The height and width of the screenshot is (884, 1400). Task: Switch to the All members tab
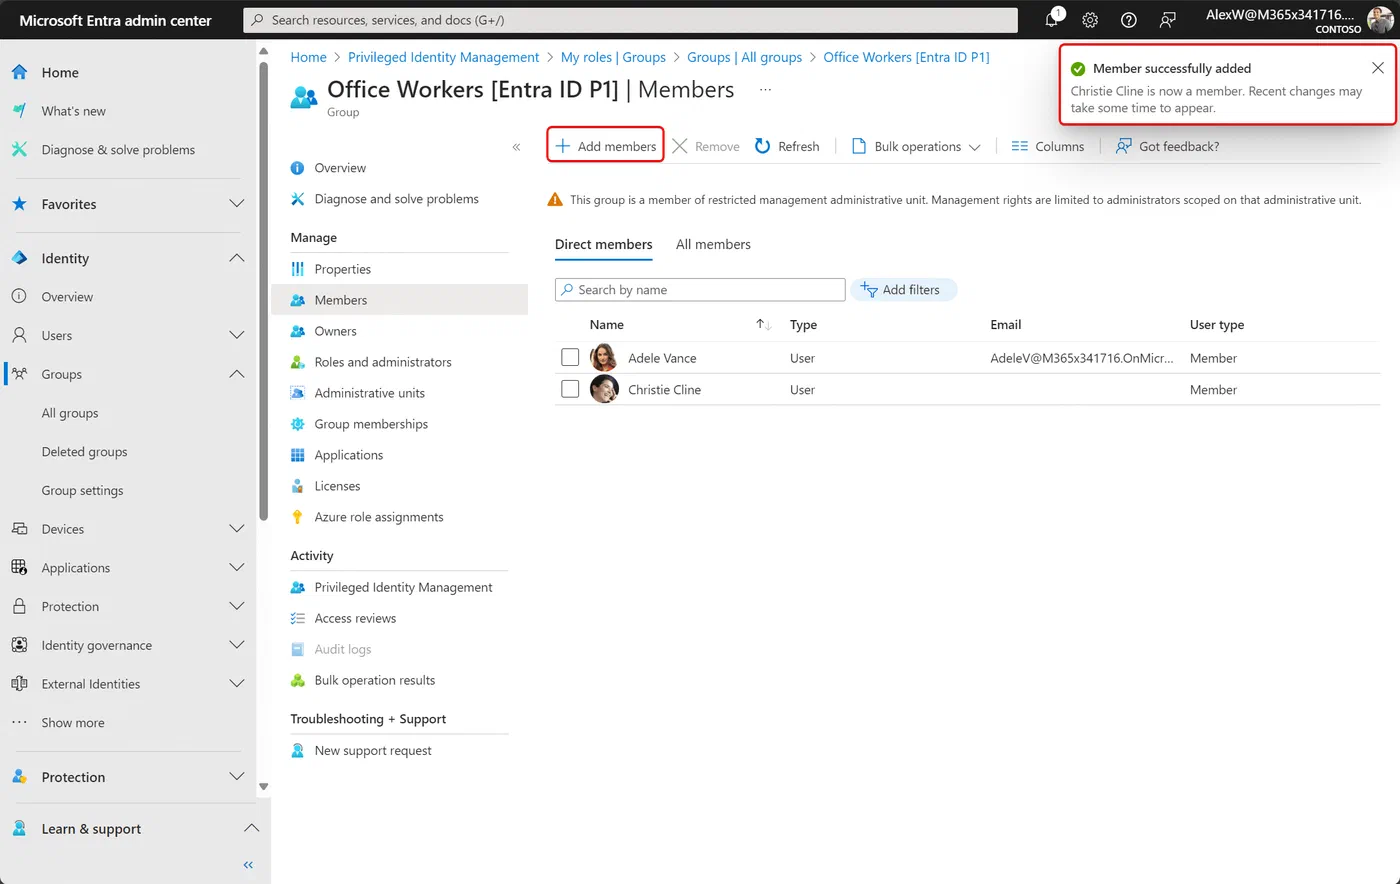[x=713, y=244]
